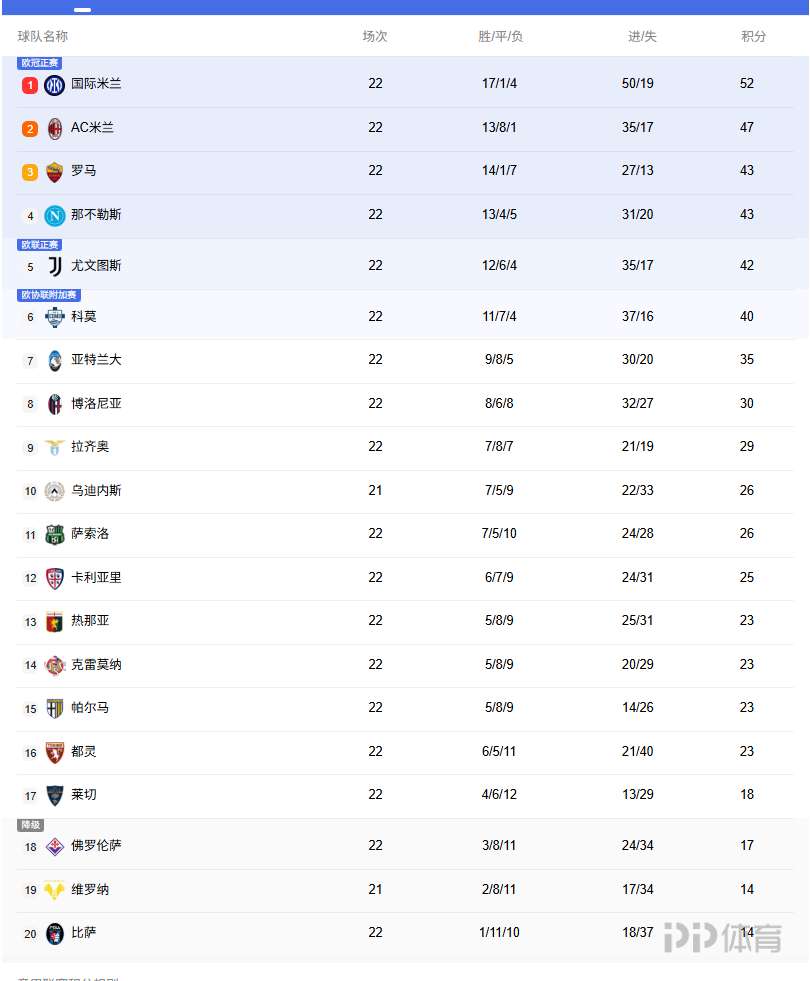Image resolution: width=810 pixels, height=981 pixels.
Task: Click the Parma (帕尔马) club crest
Action: click(54, 708)
